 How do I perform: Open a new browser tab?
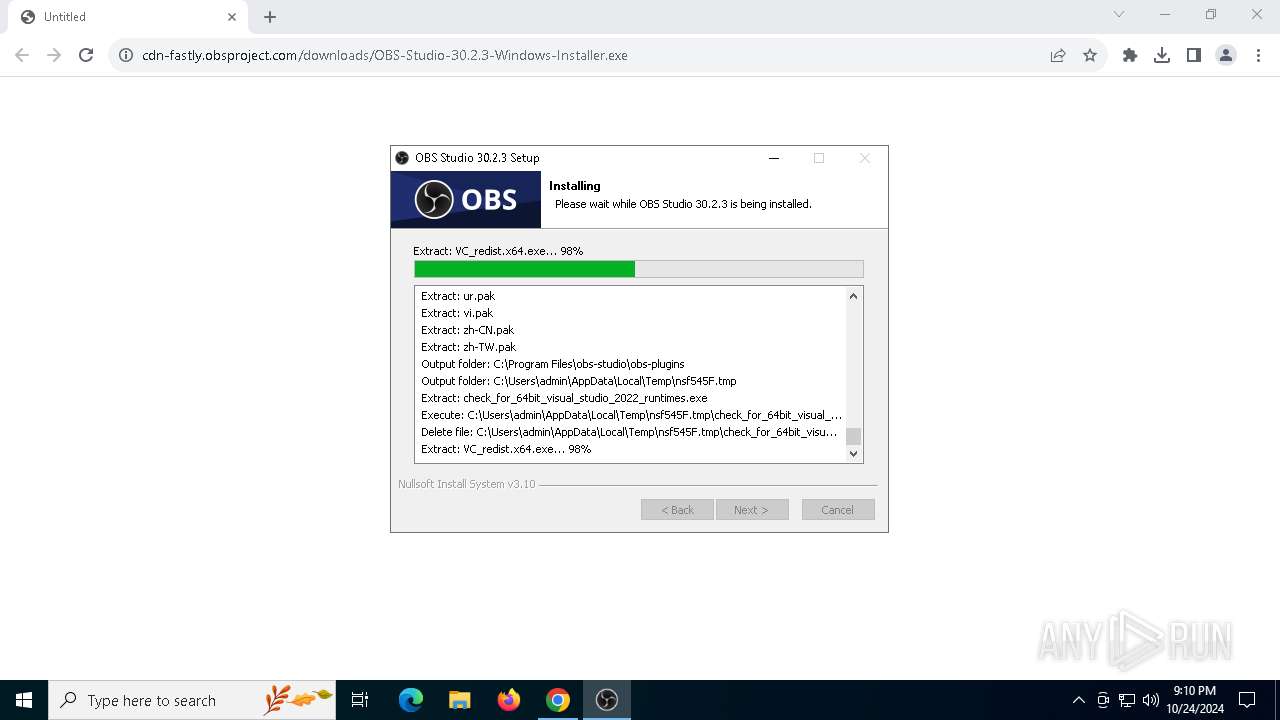[270, 17]
